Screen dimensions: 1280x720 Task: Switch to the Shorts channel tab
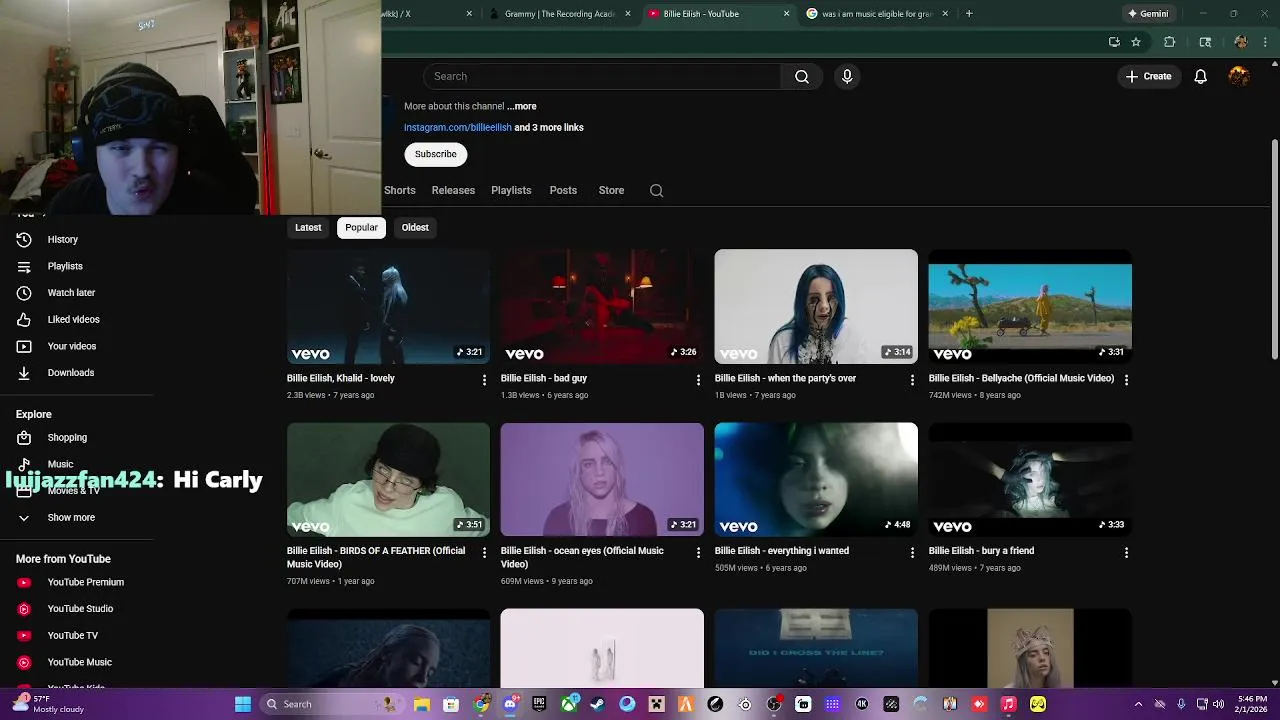399,190
